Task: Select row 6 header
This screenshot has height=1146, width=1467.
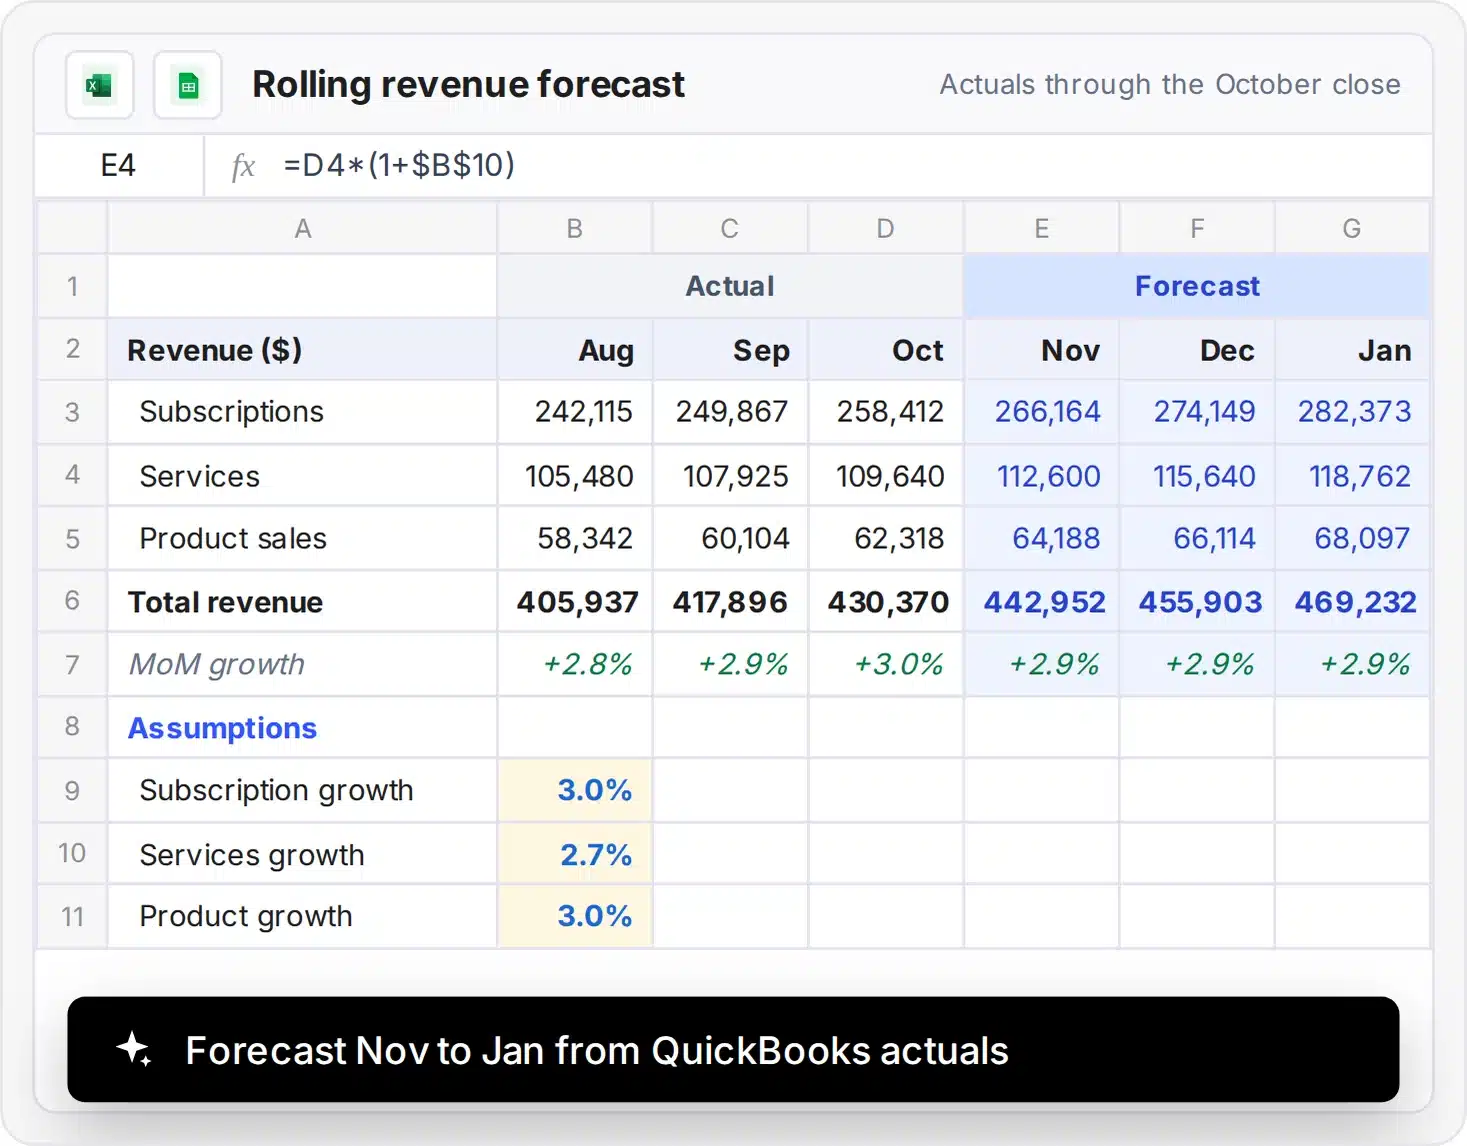Action: [x=72, y=600]
